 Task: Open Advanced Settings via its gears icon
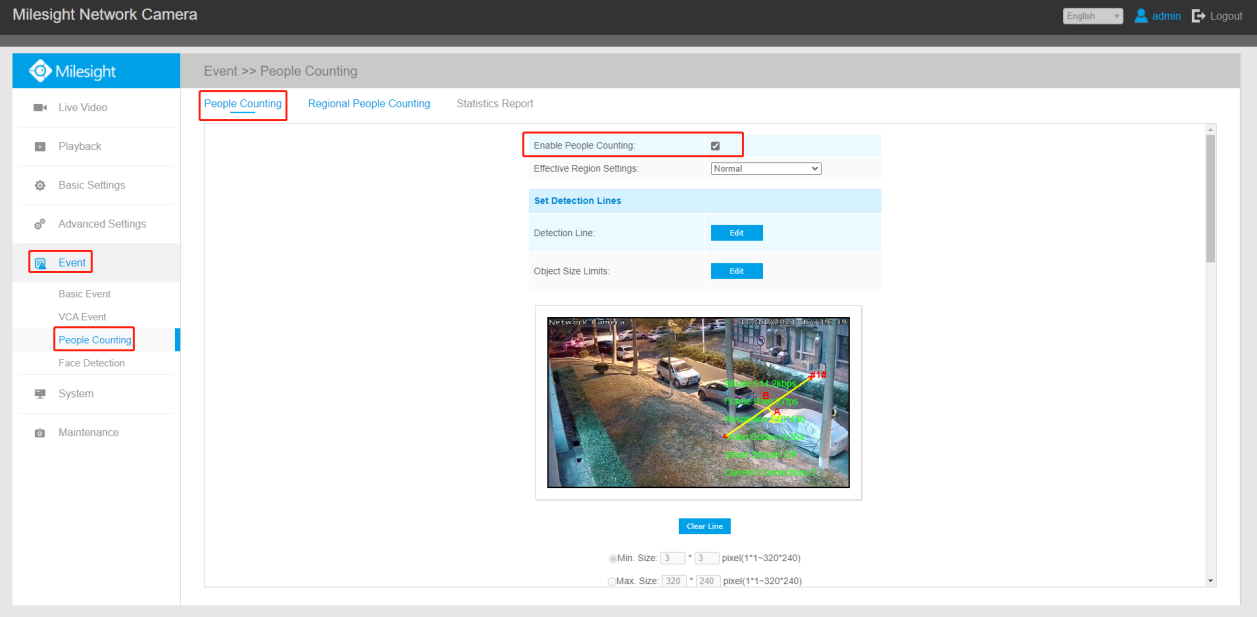(40, 224)
